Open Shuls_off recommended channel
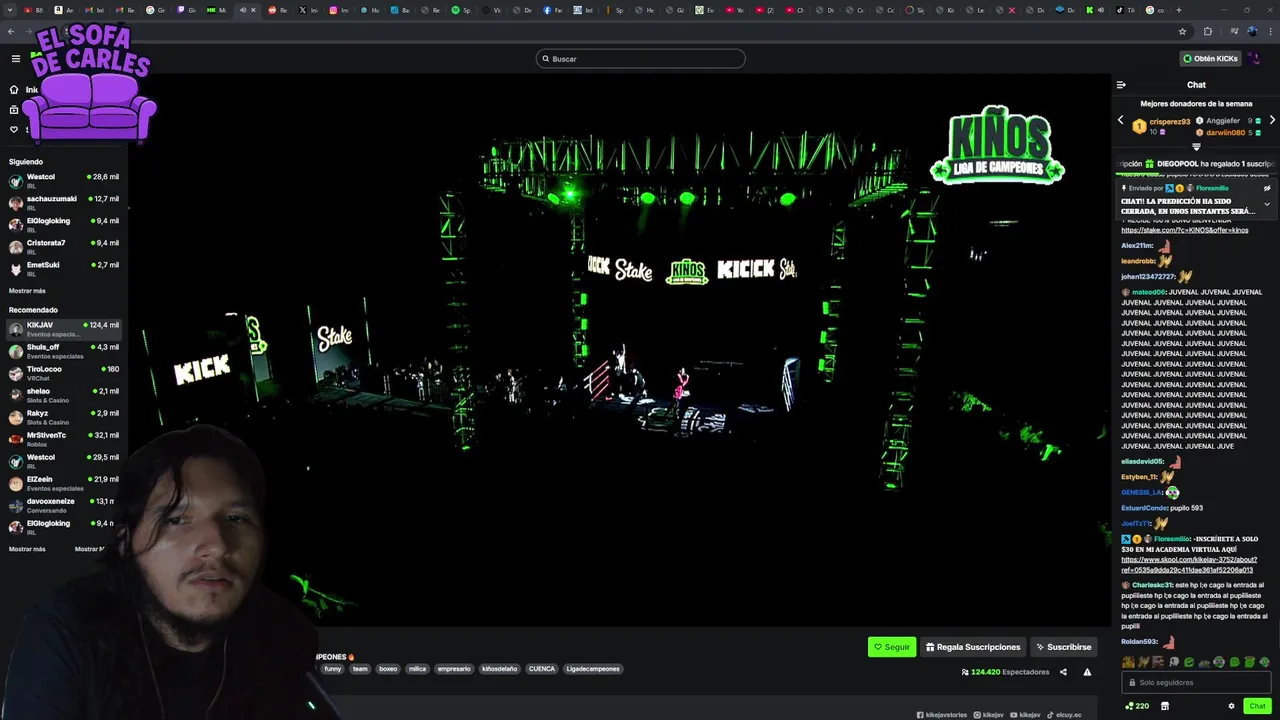This screenshot has width=1280, height=720. pos(64,351)
